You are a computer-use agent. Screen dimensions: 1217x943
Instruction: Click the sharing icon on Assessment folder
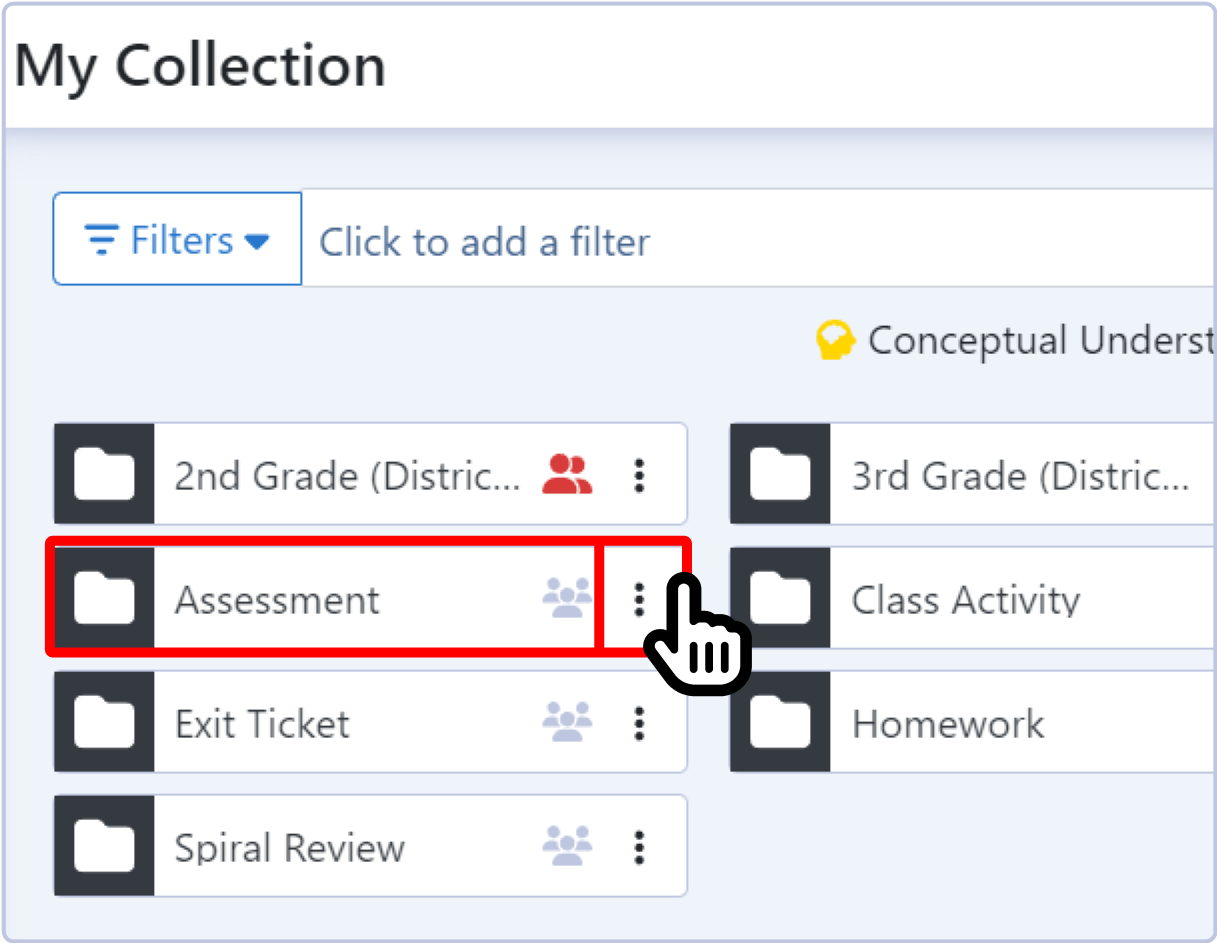tap(567, 598)
